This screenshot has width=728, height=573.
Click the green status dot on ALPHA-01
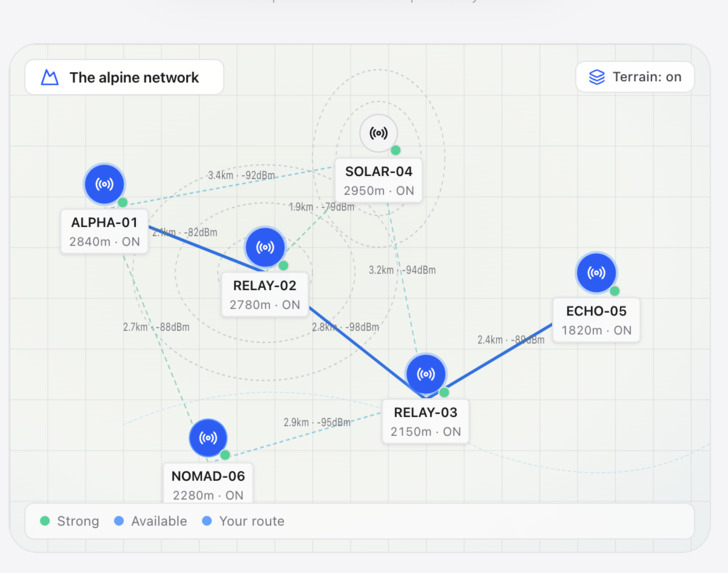click(x=123, y=202)
